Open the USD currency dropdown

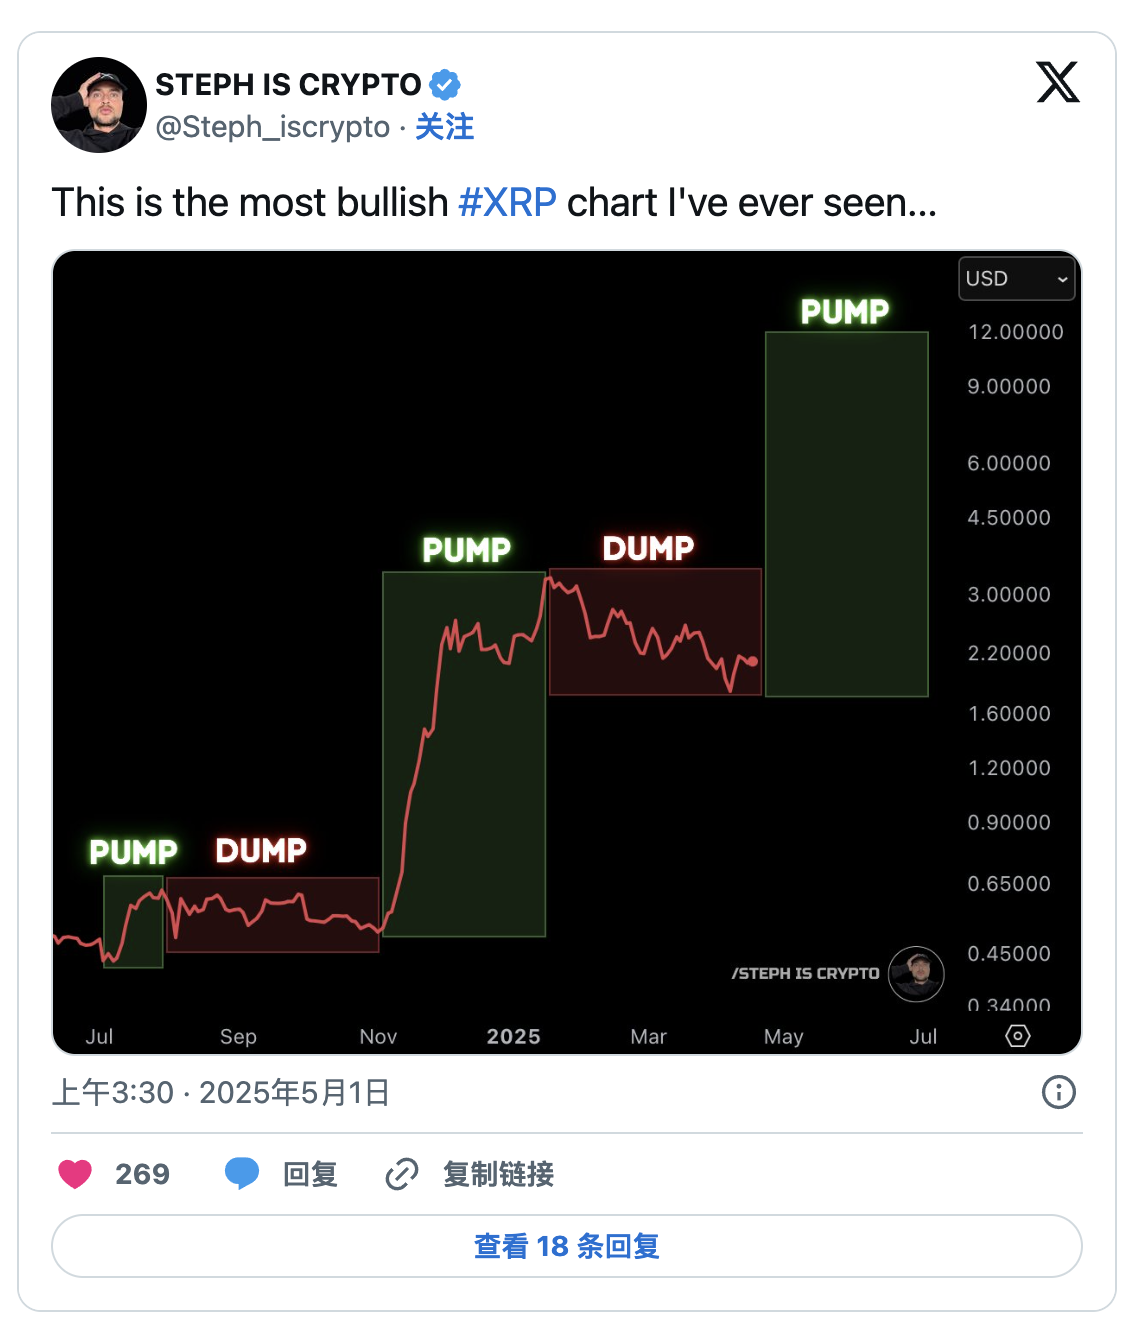(x=1016, y=279)
